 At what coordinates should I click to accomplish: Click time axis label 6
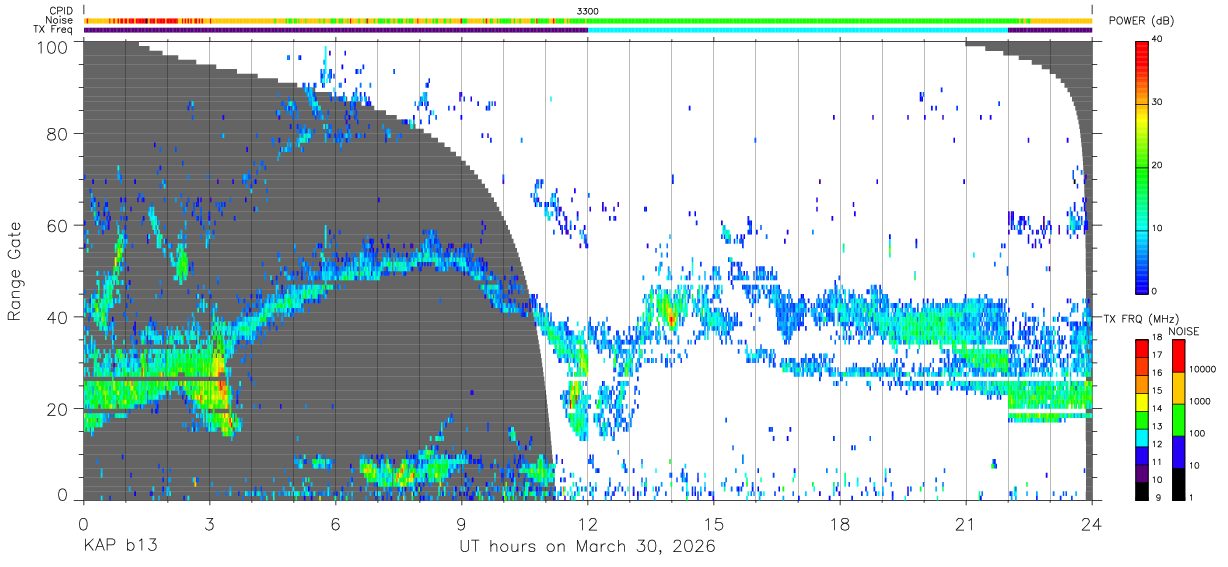tap(335, 523)
